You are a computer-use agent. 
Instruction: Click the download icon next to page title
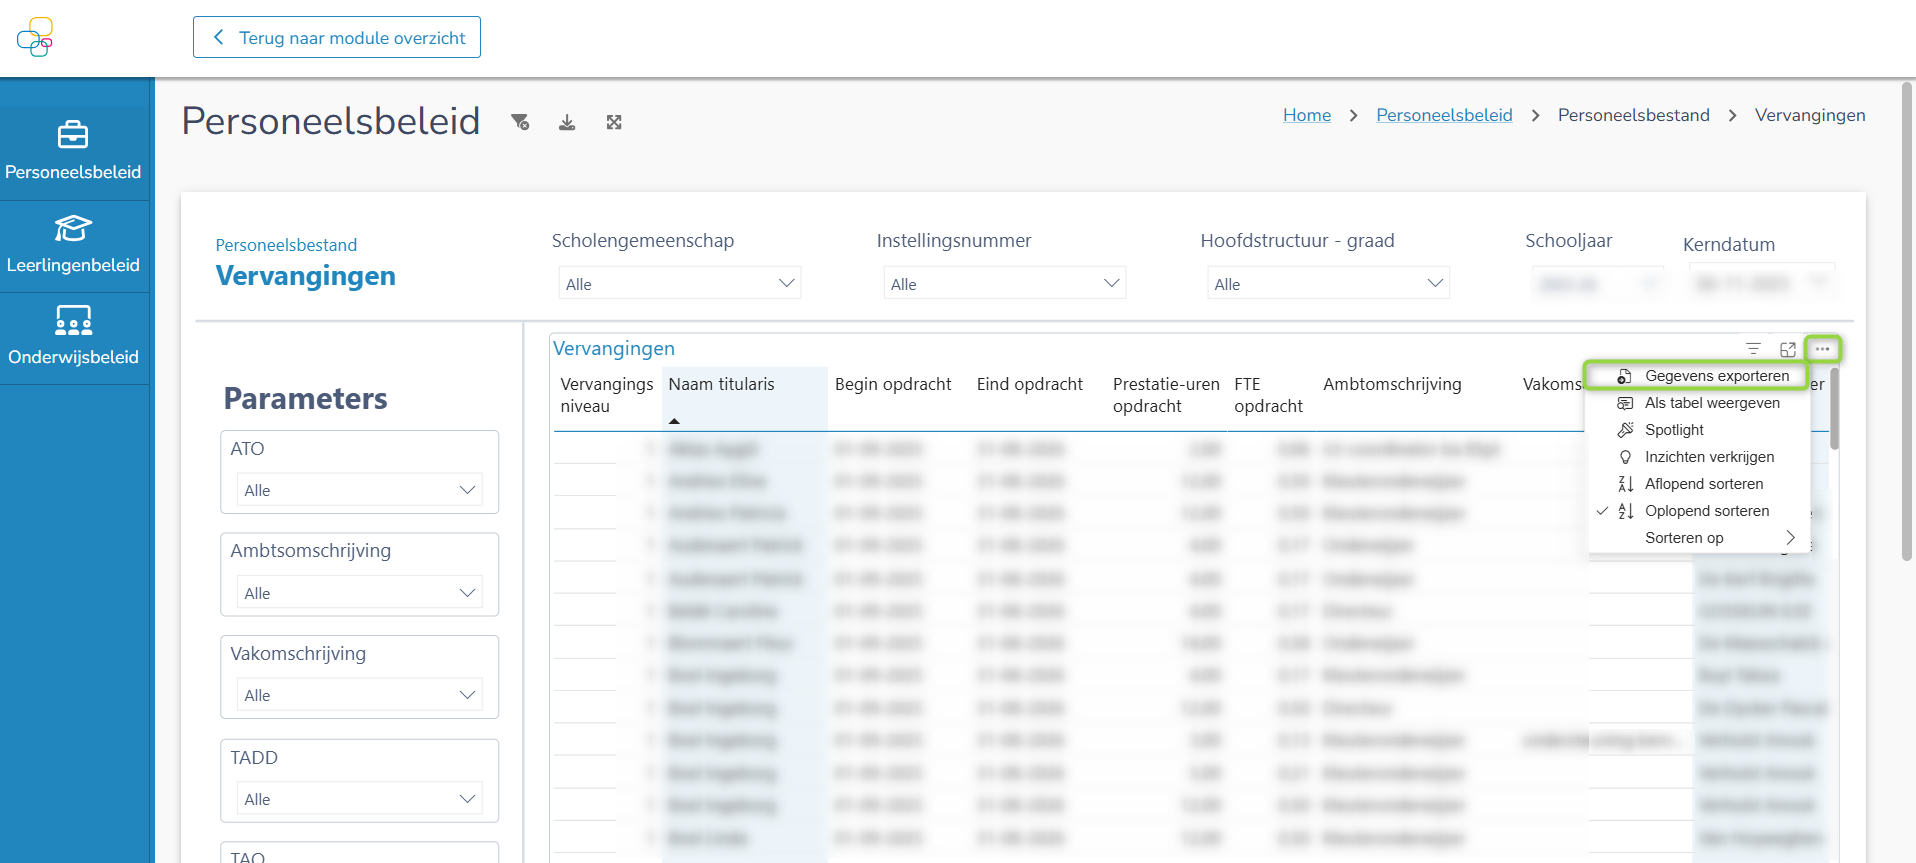click(x=567, y=122)
